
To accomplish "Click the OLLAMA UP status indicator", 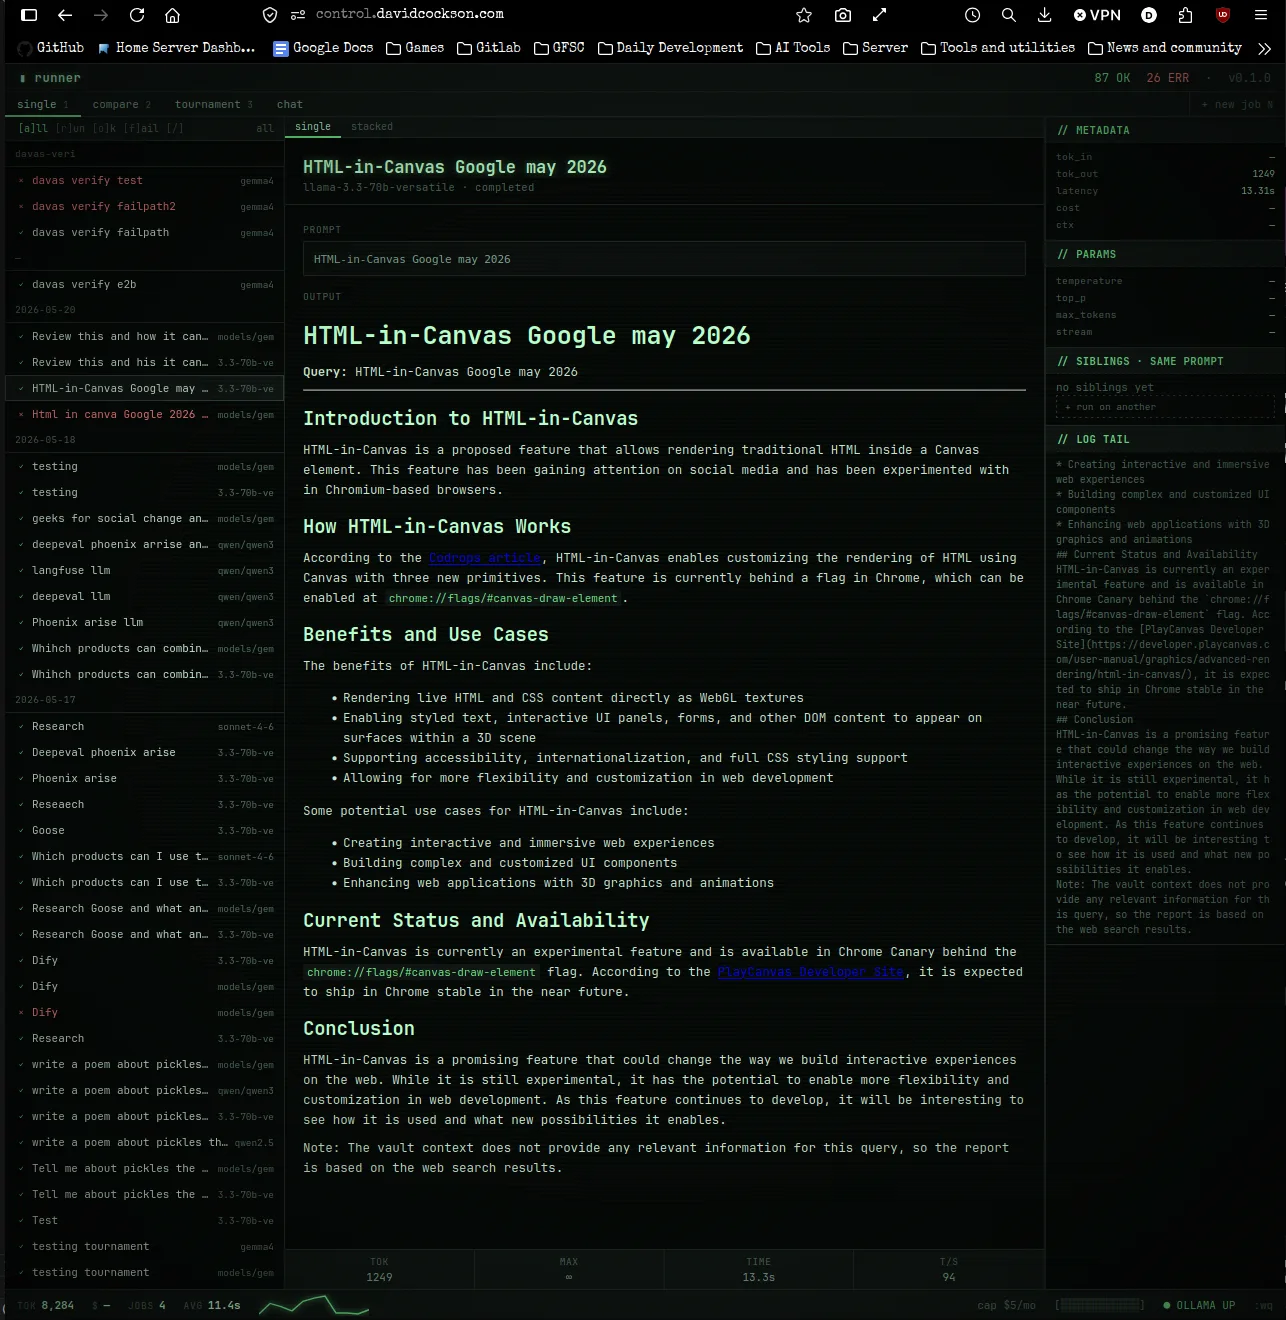I will tap(1199, 1305).
